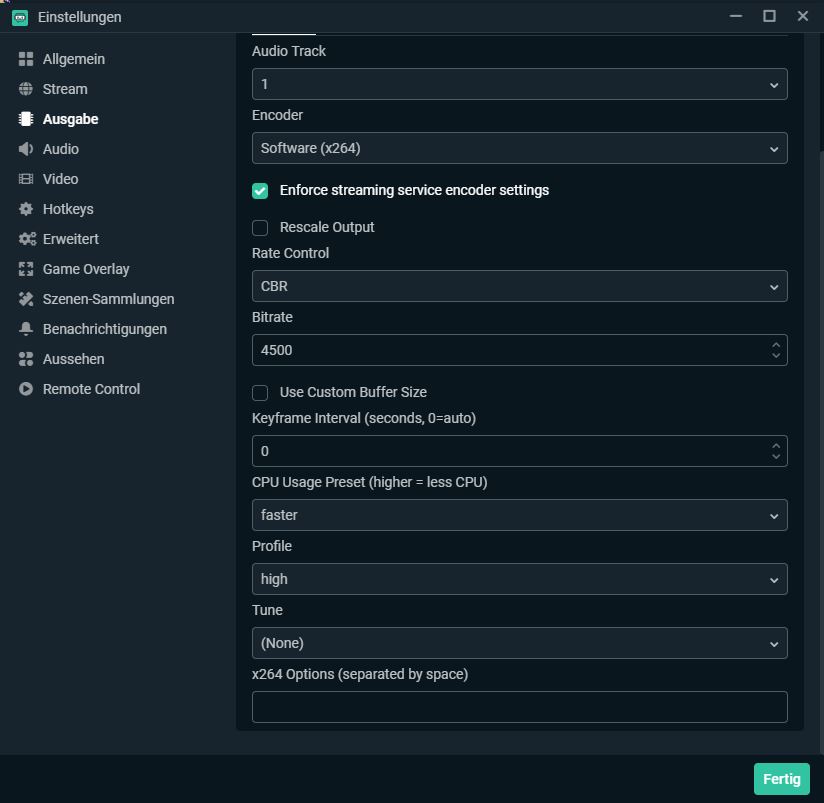Click the Benachrichtigungen bell icon
824x803 pixels.
tap(26, 329)
